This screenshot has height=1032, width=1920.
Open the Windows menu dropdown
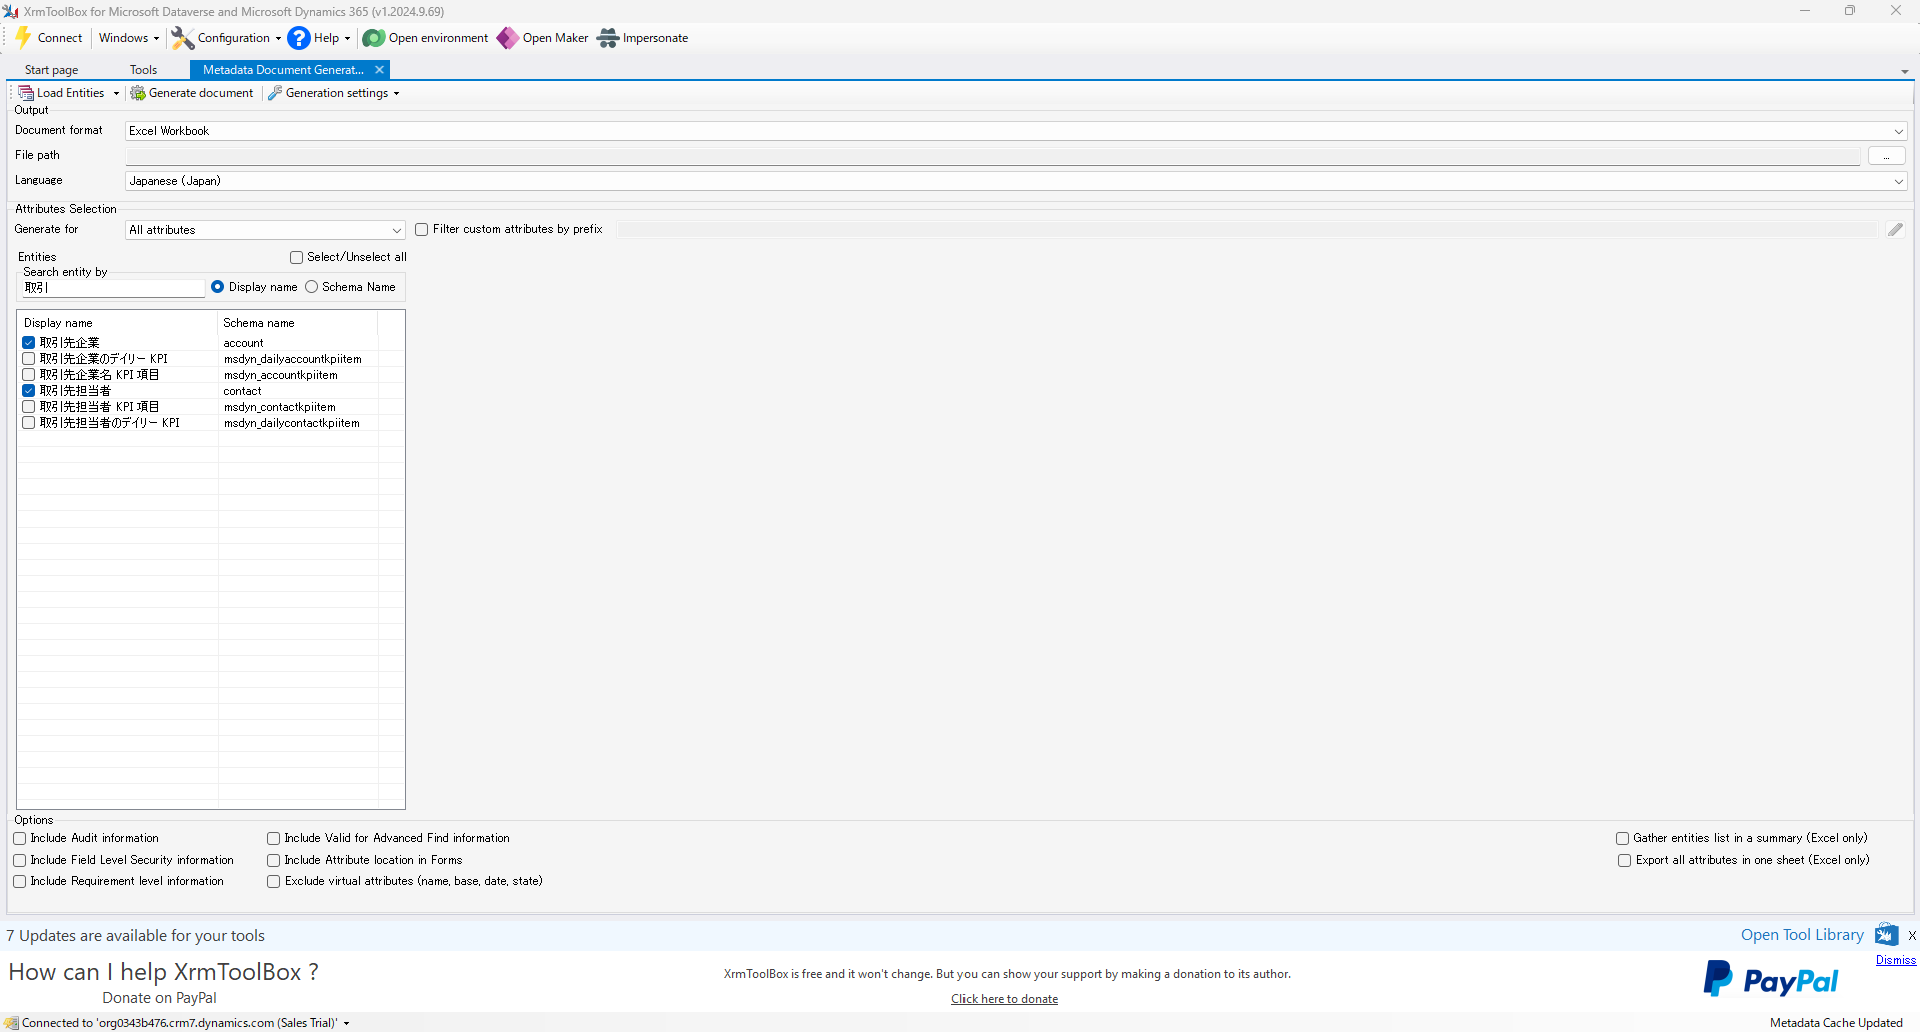point(129,38)
